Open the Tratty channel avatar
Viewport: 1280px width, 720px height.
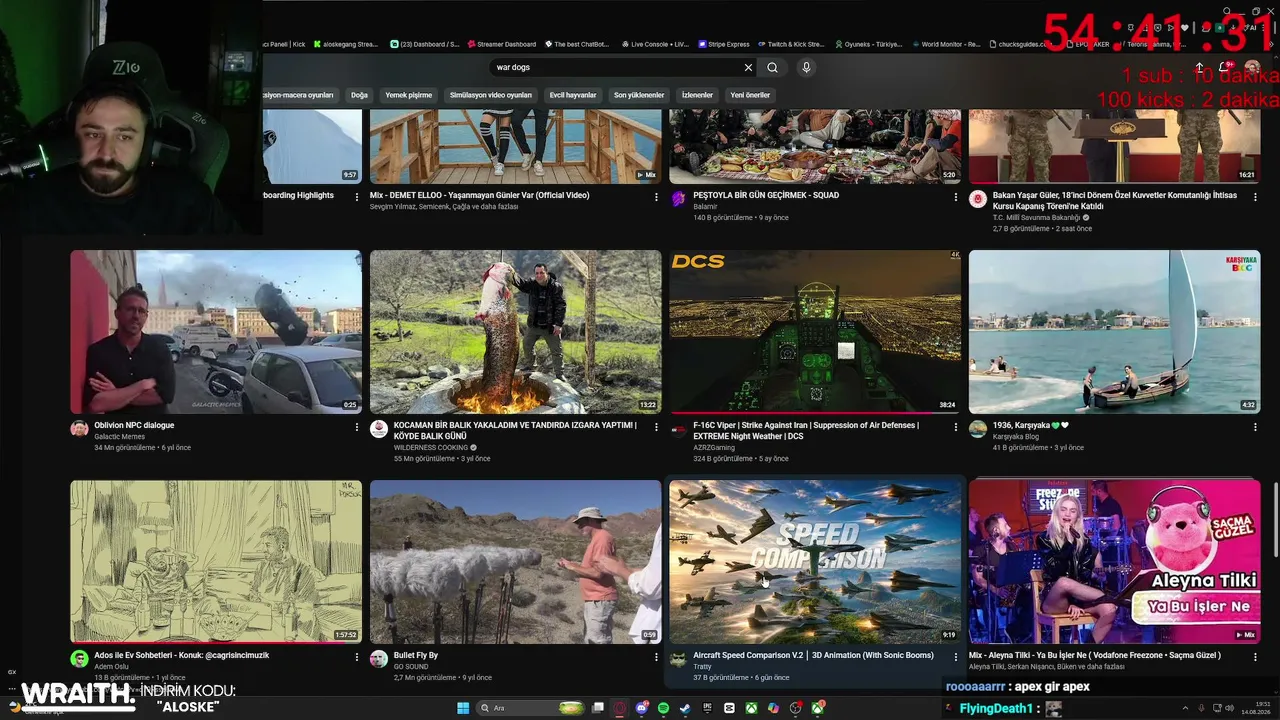(x=679, y=659)
